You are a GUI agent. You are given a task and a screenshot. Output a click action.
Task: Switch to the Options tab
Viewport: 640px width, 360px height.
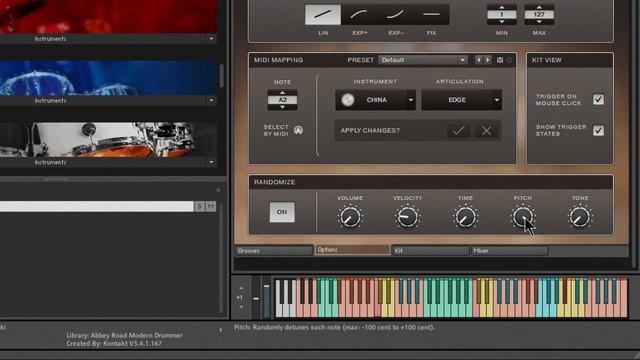click(x=352, y=250)
